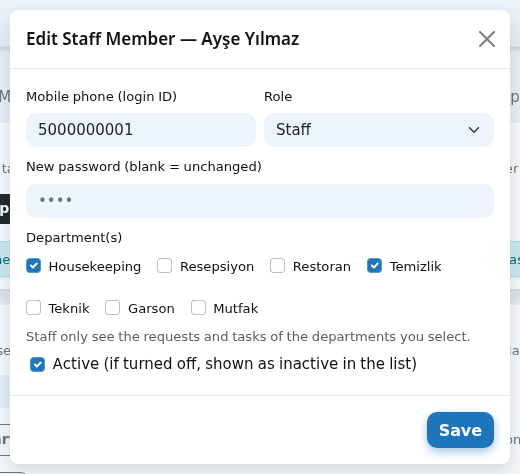Uncheck the Temizlik department checkbox

(374, 266)
